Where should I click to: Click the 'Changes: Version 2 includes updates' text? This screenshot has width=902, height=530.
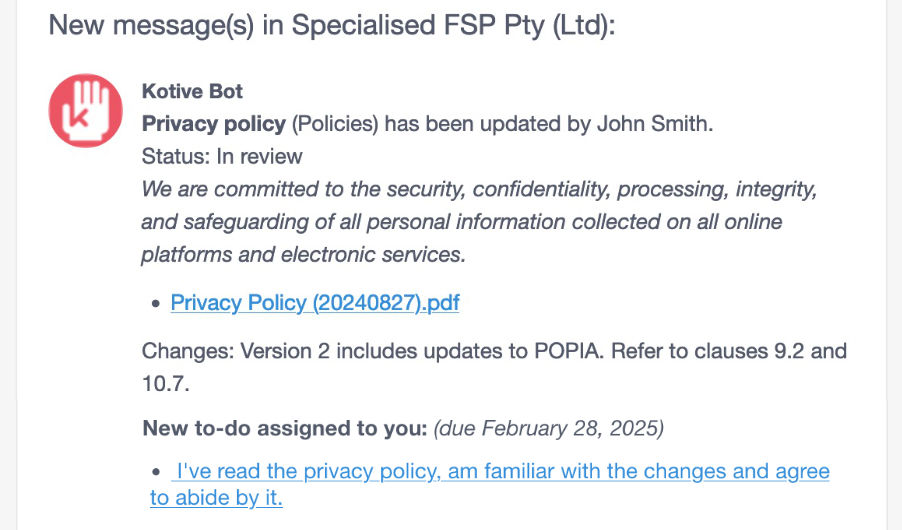point(494,367)
